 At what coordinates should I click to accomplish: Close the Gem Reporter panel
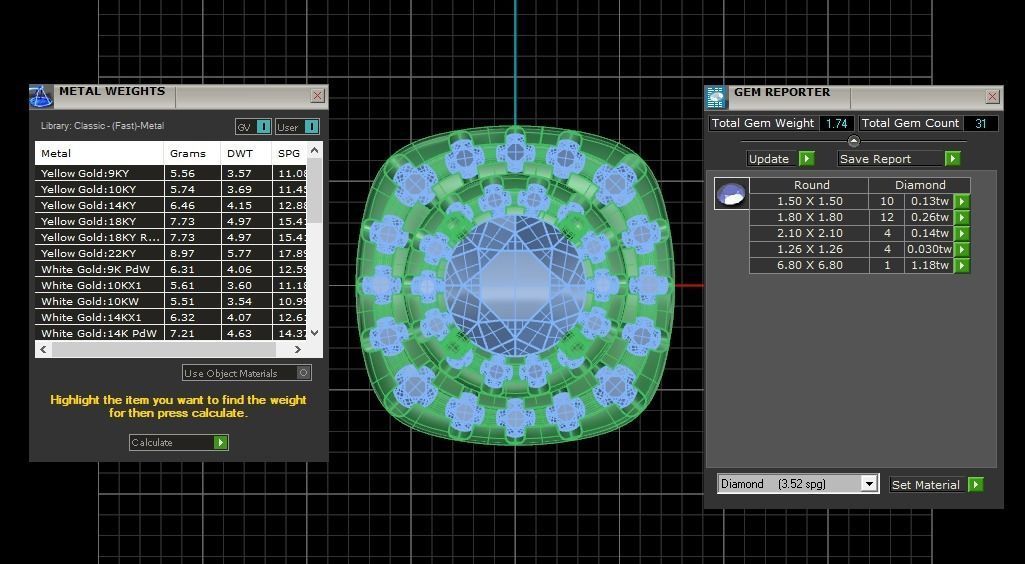coord(992,97)
